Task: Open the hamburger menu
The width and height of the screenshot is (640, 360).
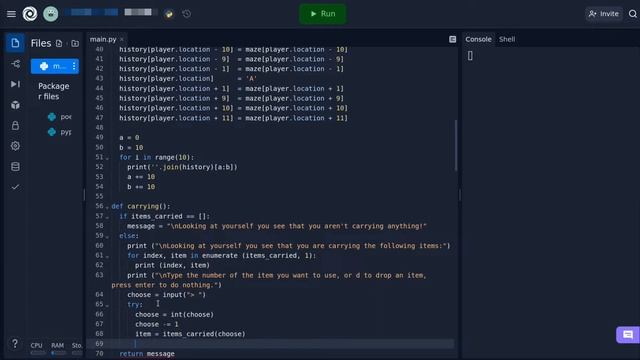Action: 11,14
